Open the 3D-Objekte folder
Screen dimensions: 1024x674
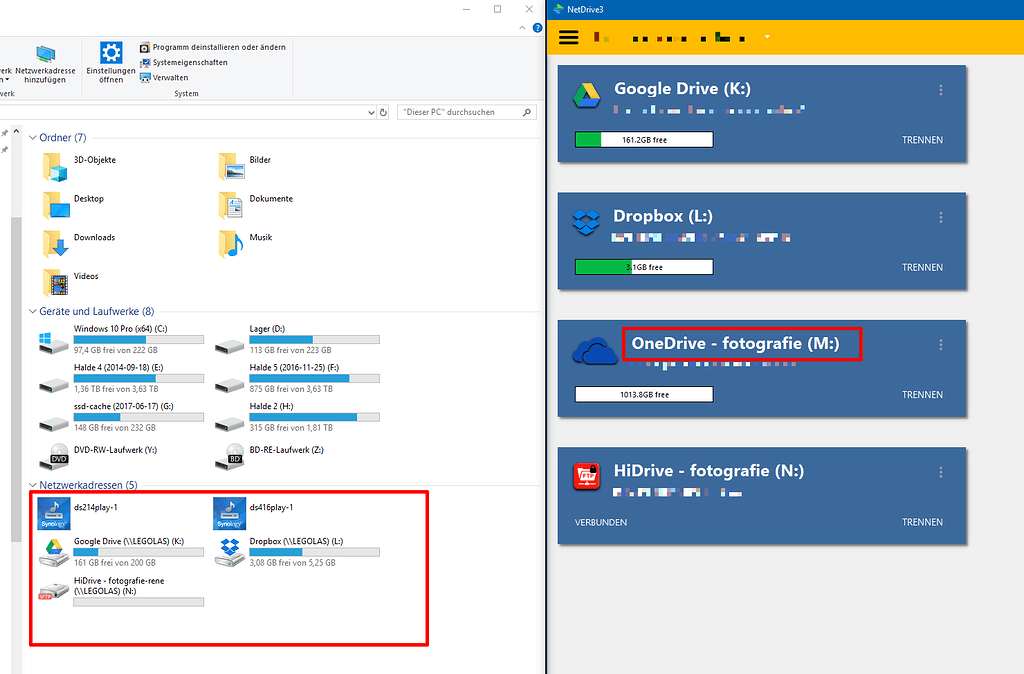[x=80, y=167]
